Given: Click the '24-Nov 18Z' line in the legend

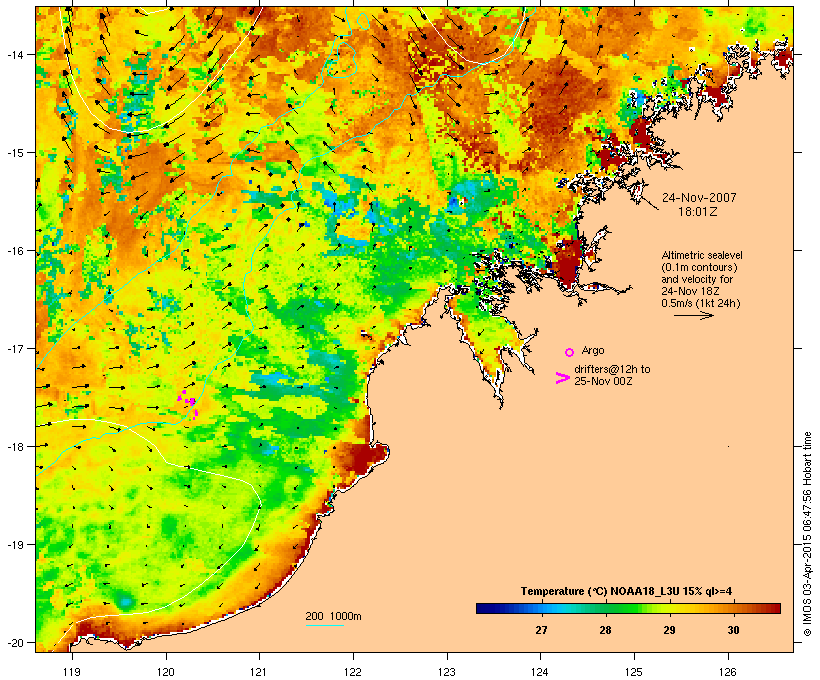Looking at the screenshot, I should pos(690,291).
